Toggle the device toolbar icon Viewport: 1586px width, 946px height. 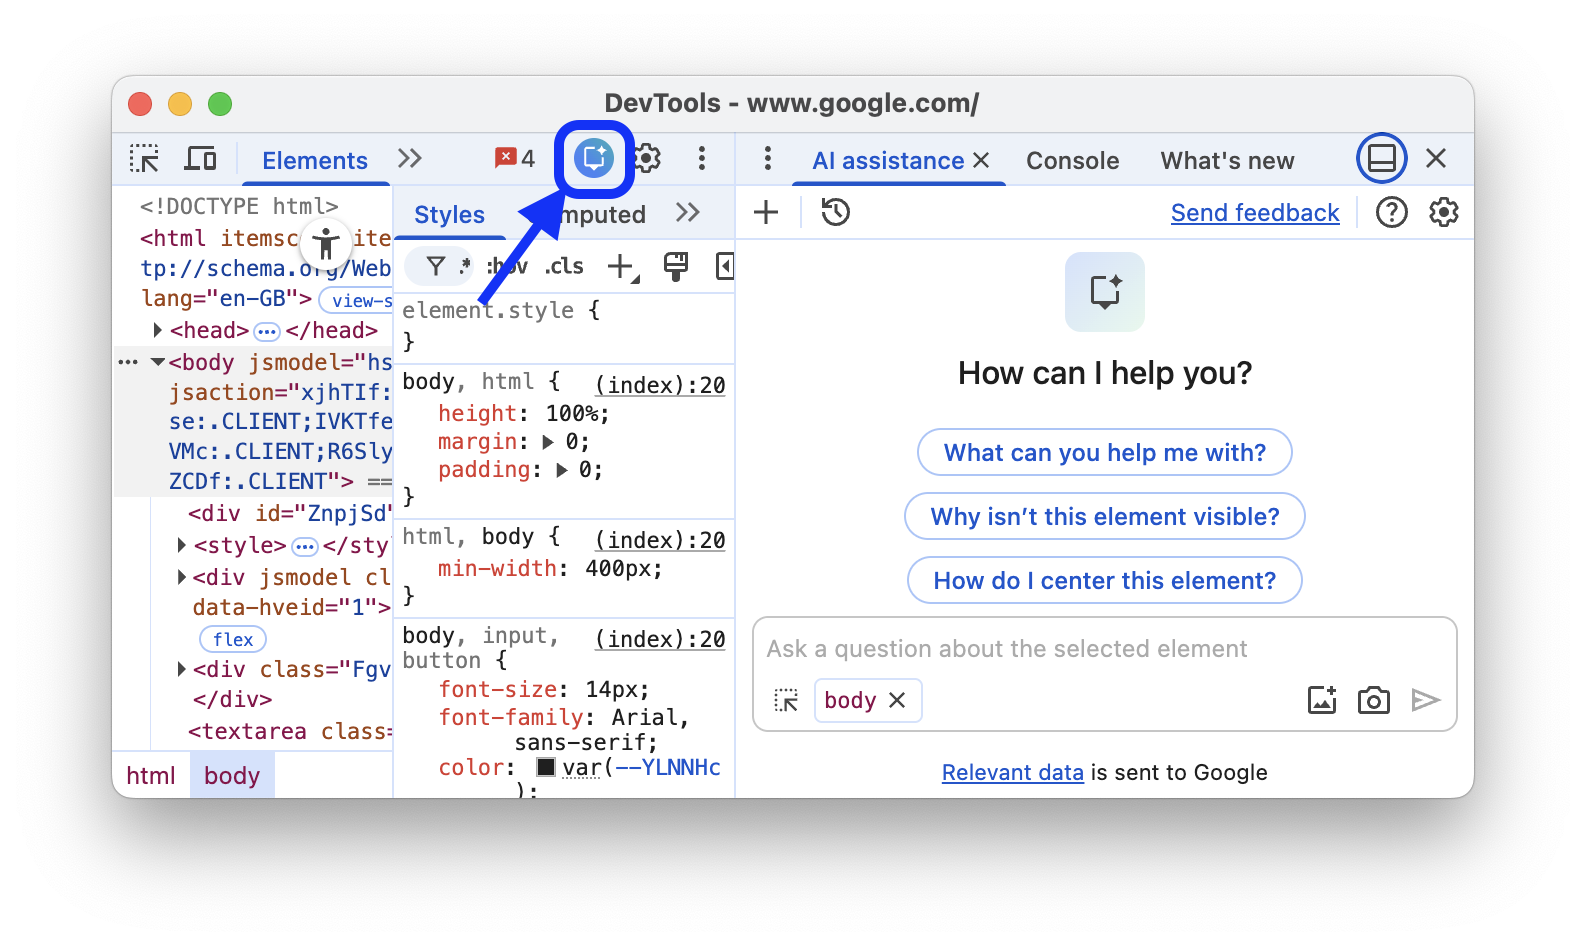click(200, 159)
